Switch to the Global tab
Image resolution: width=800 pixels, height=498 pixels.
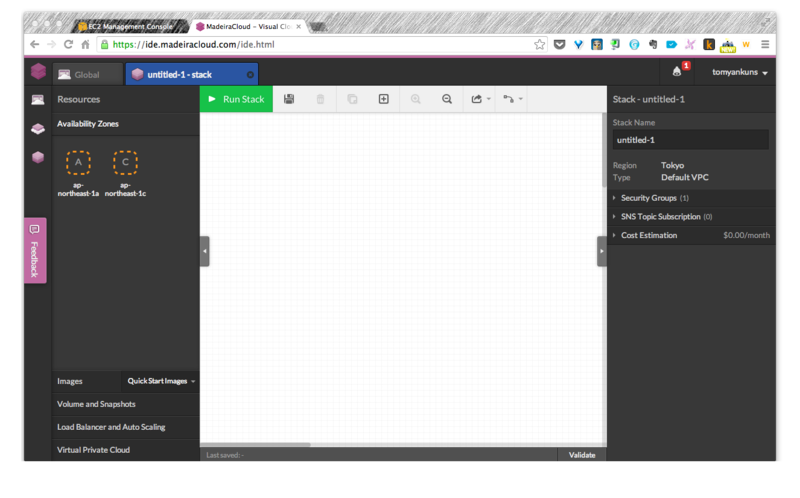(x=87, y=74)
